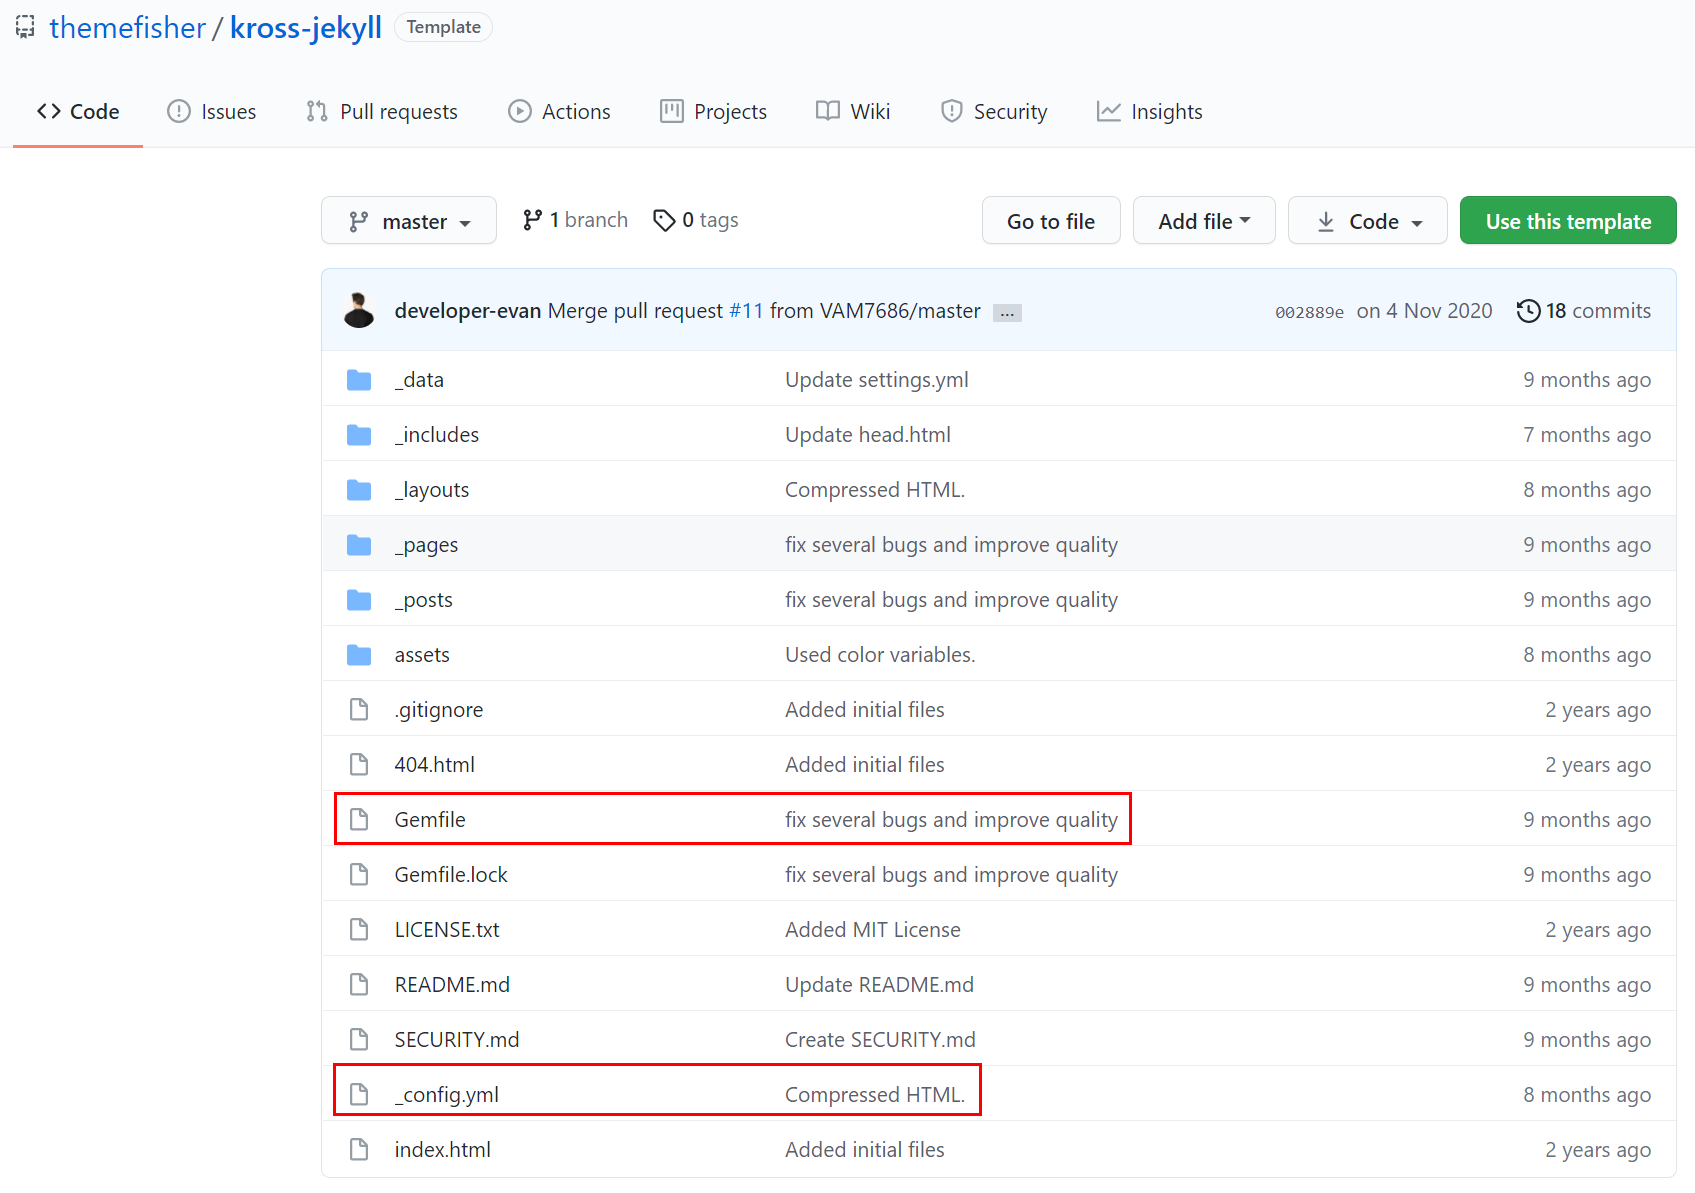Click developer-evan avatar image
This screenshot has height=1193, width=1695.
coord(359,310)
